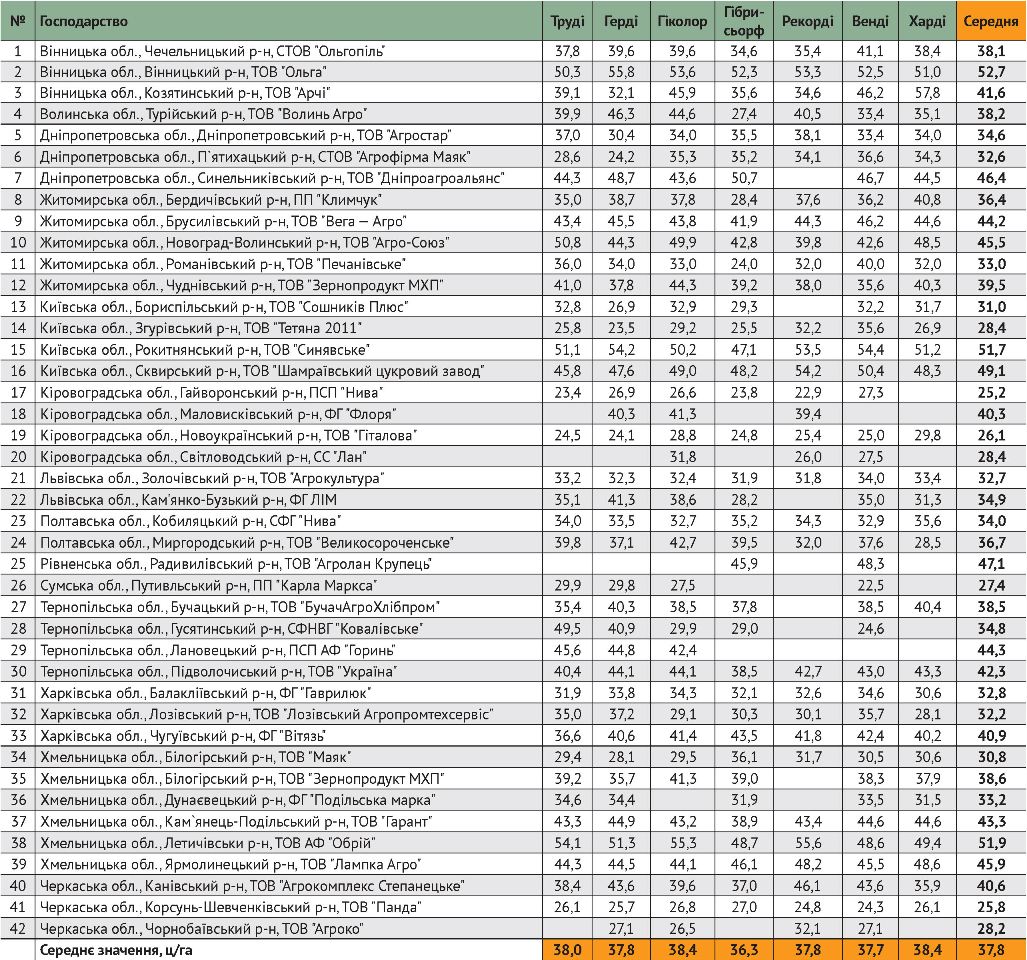Click the Середнє значення, ц/га footer label

tap(116, 951)
